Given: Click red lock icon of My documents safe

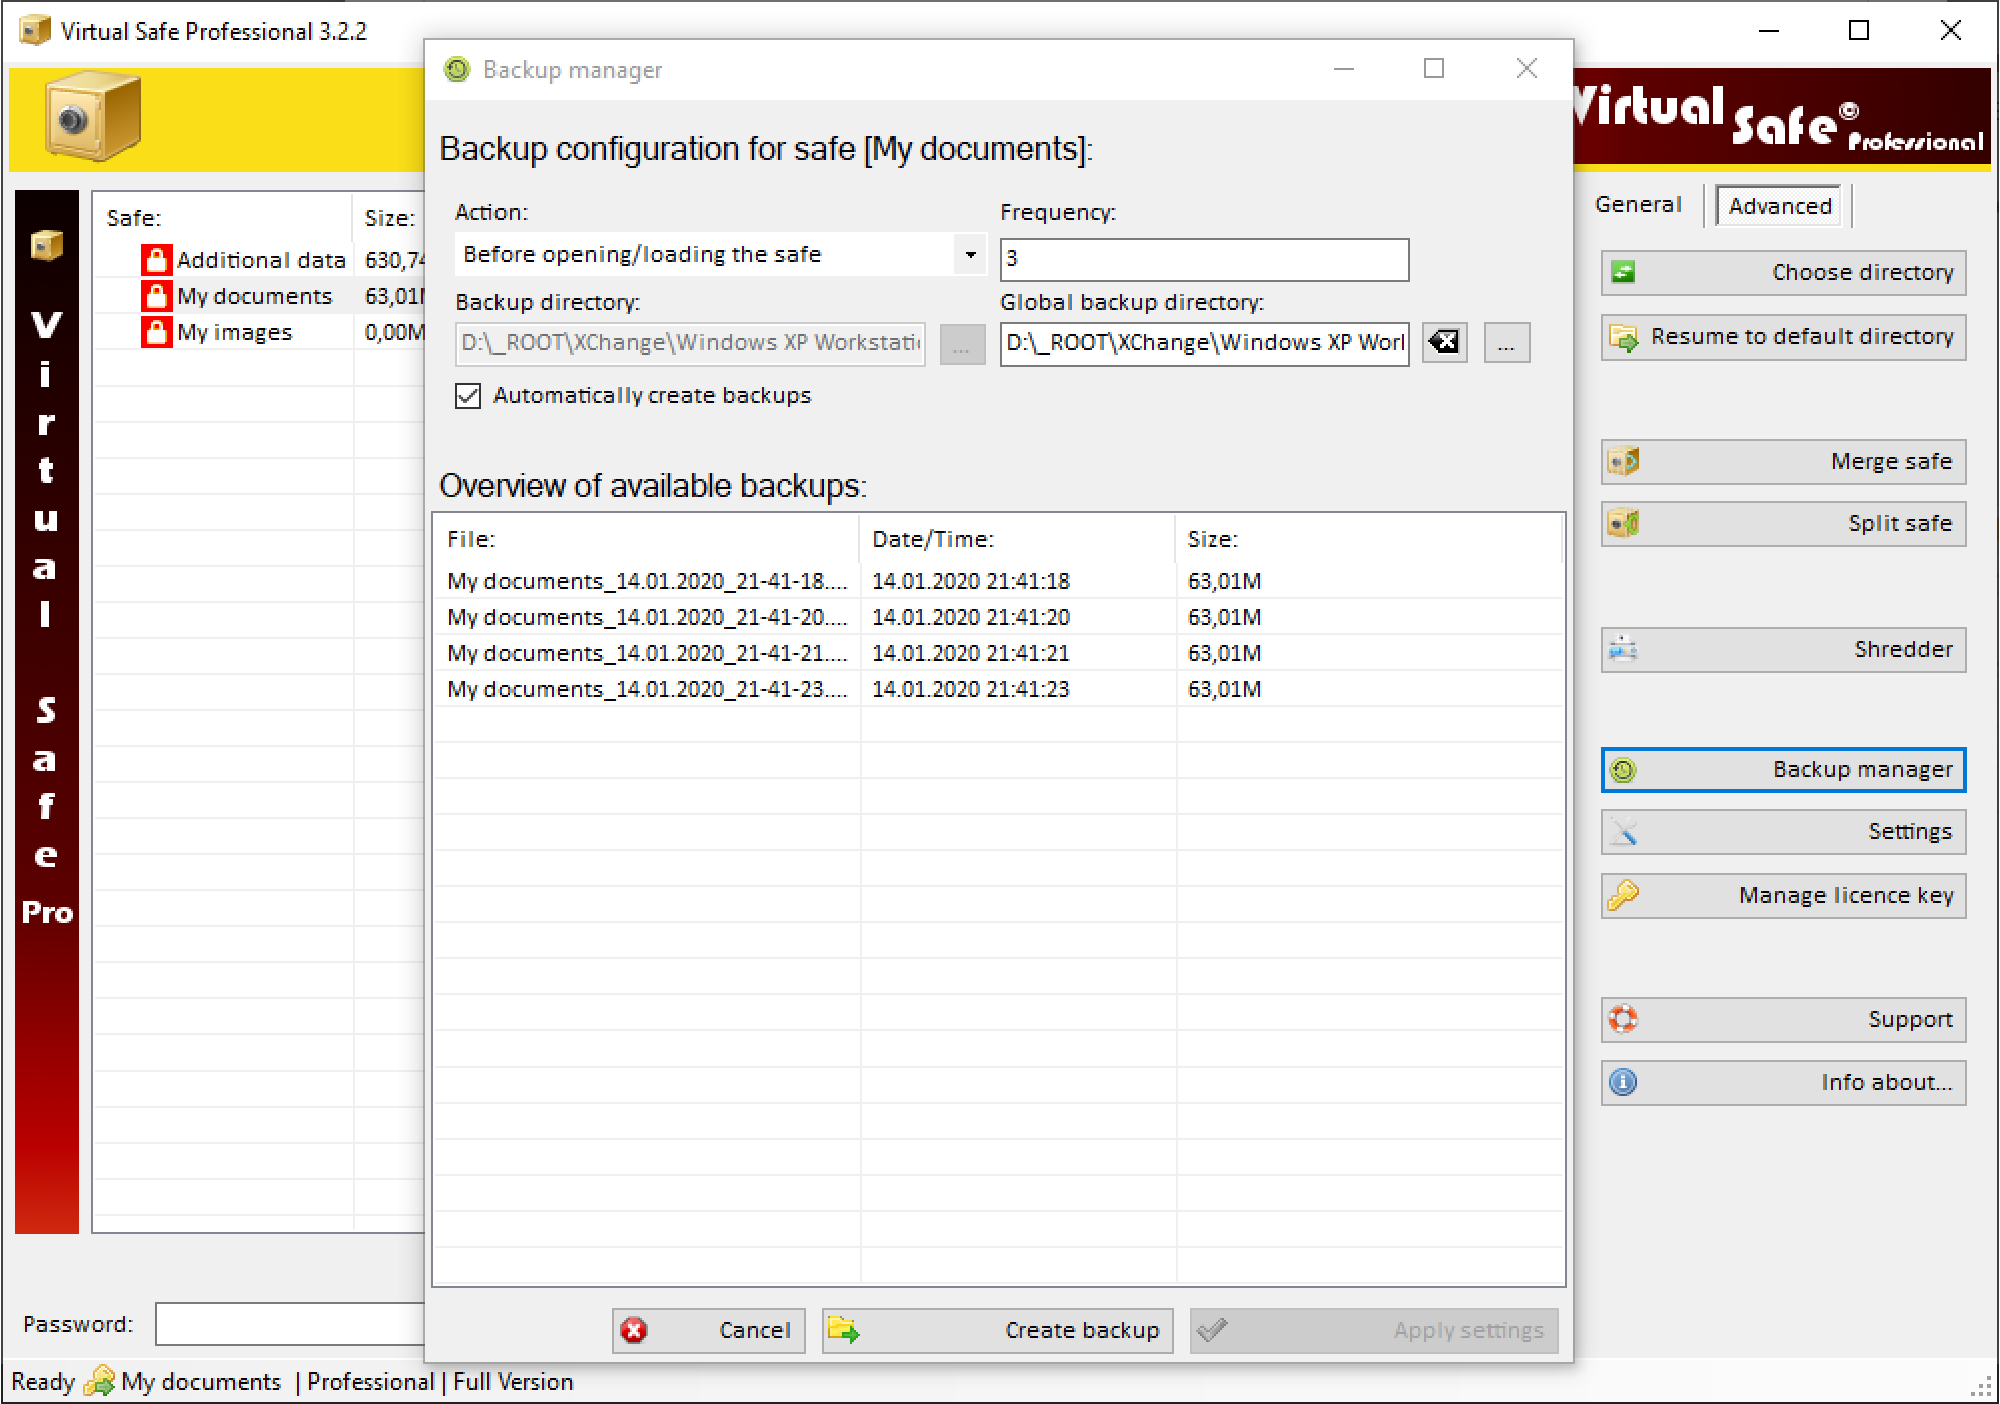Looking at the screenshot, I should 156,296.
